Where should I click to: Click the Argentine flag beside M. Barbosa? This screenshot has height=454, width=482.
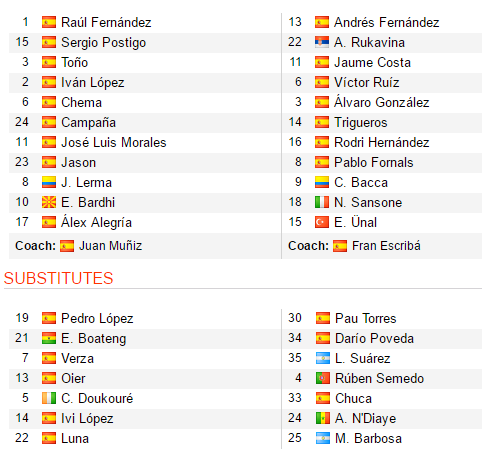(x=323, y=438)
